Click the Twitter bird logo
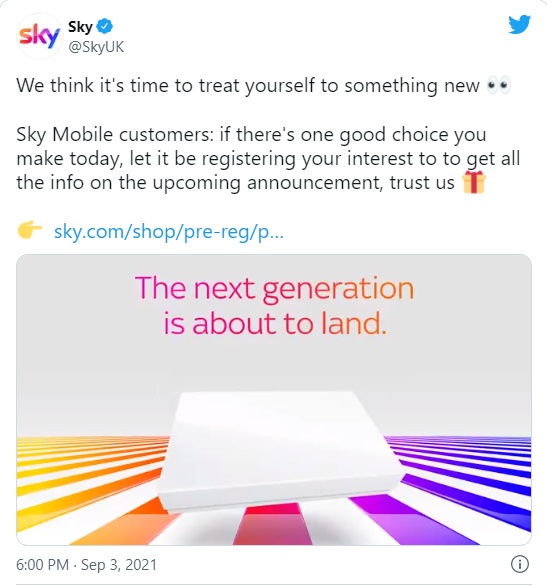547x586 pixels. coord(519,24)
